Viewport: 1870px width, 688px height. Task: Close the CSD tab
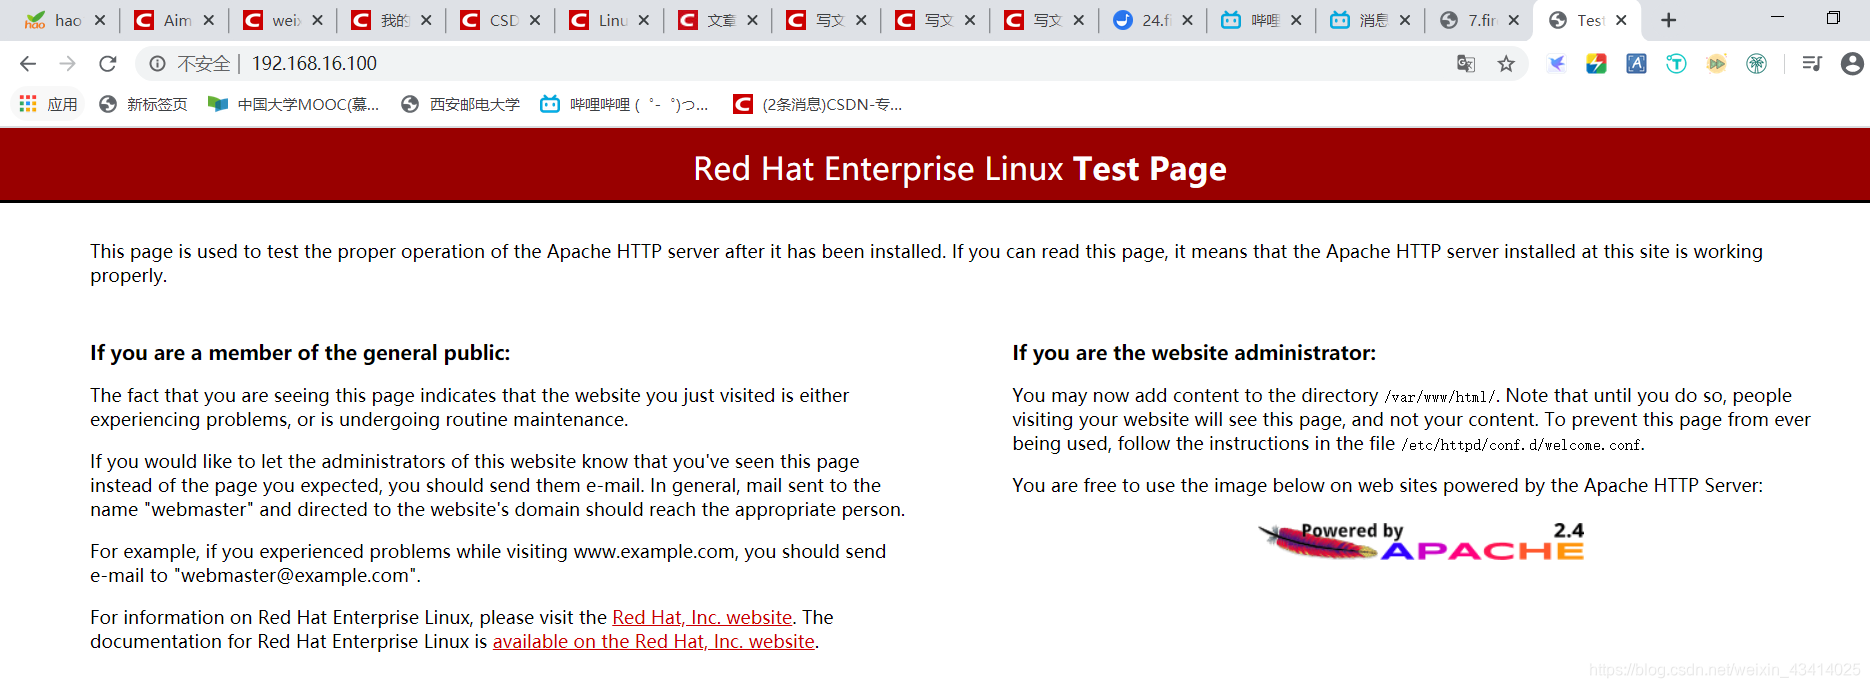pyautogui.click(x=535, y=20)
